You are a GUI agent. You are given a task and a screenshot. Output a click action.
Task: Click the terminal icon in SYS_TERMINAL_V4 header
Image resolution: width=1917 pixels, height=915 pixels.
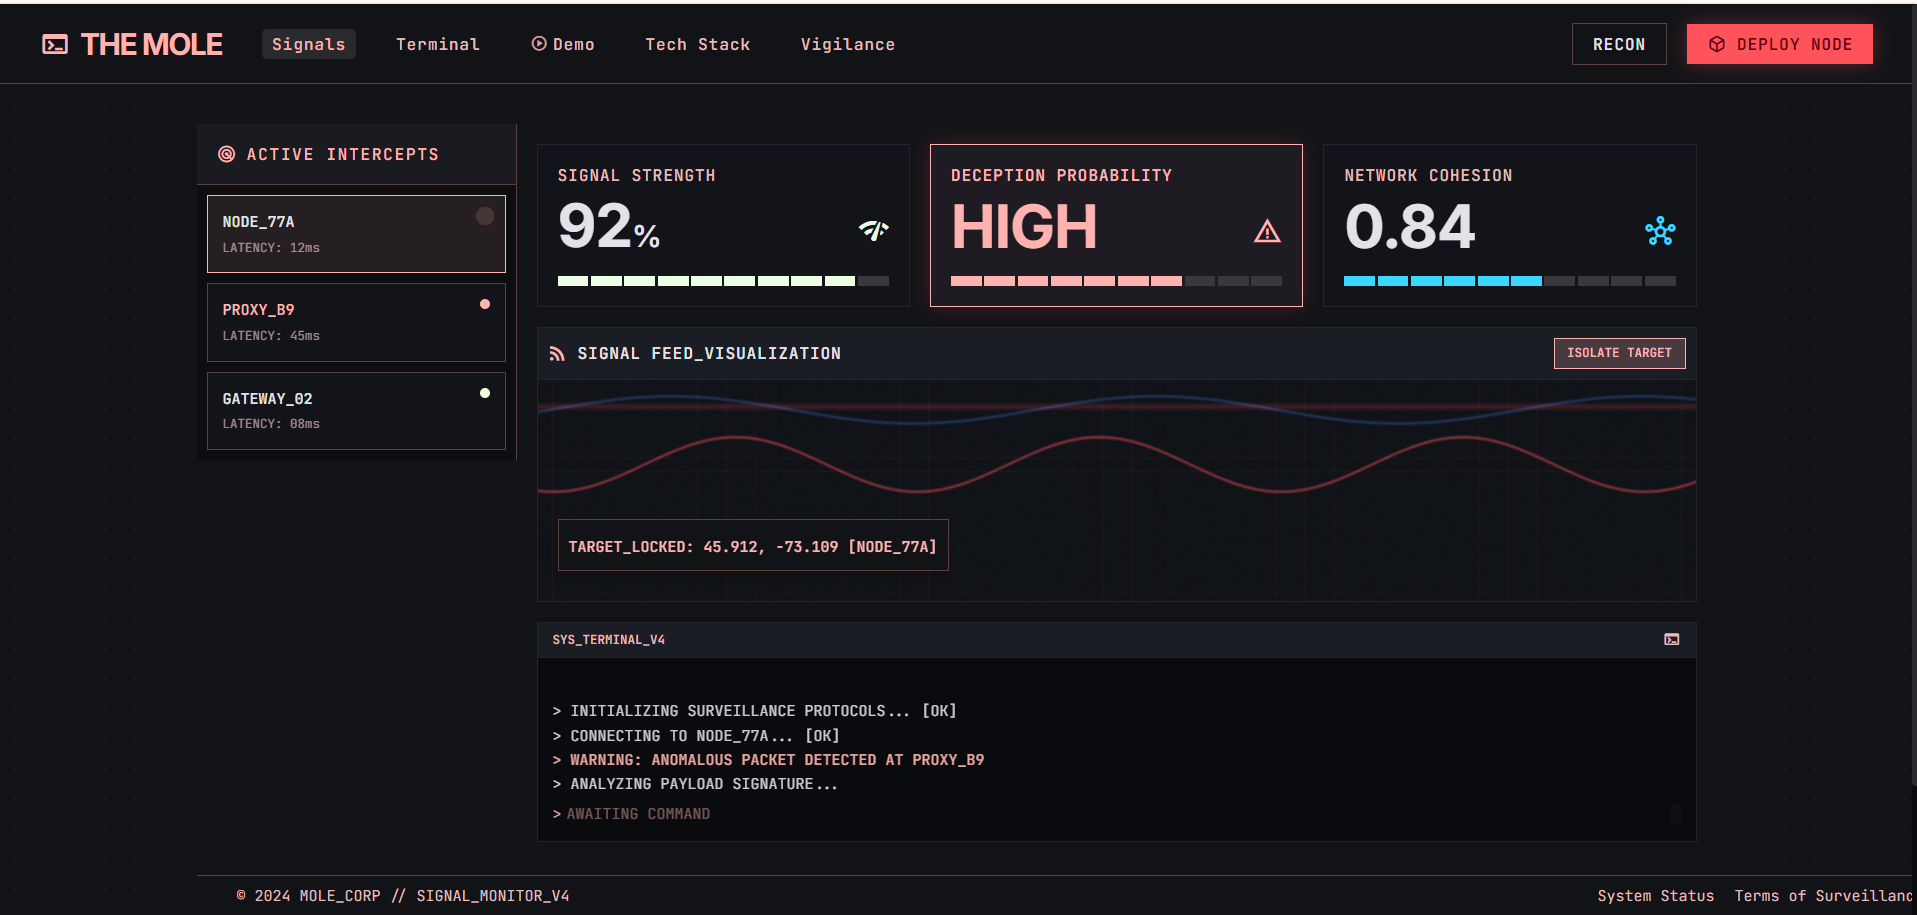point(1671,640)
